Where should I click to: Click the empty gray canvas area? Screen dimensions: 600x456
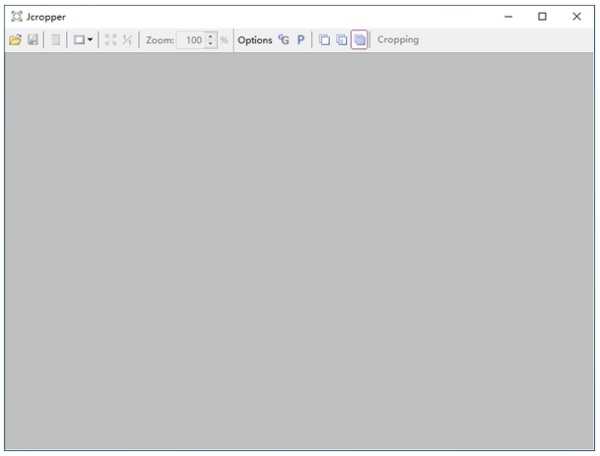coord(300,250)
